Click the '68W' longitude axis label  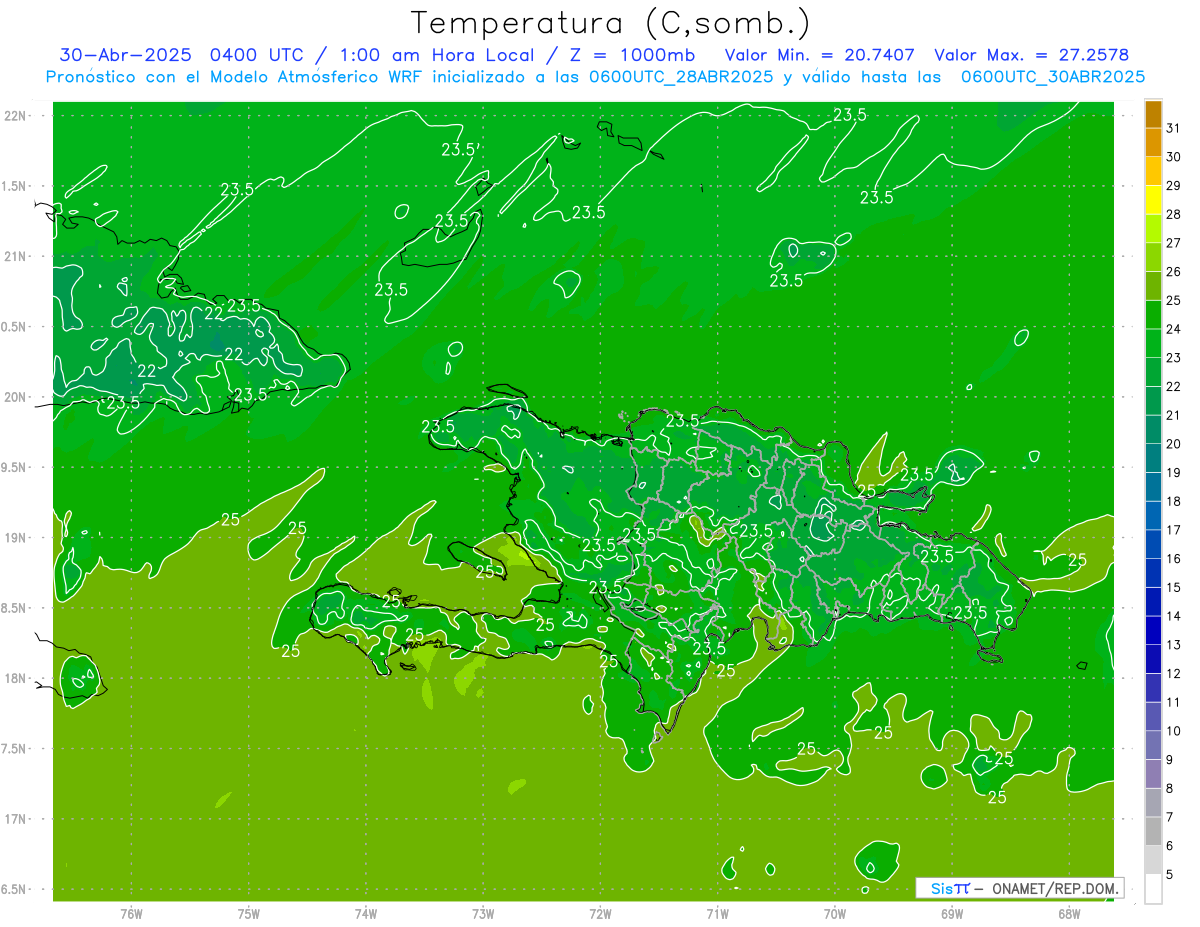click(x=1069, y=913)
